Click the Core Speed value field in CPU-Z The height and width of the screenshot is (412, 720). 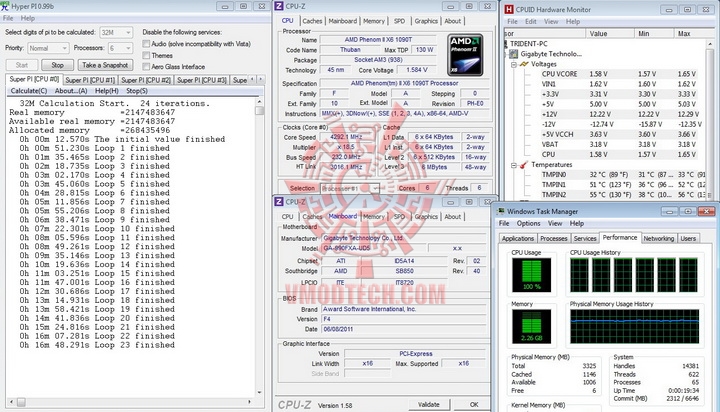pyautogui.click(x=348, y=137)
